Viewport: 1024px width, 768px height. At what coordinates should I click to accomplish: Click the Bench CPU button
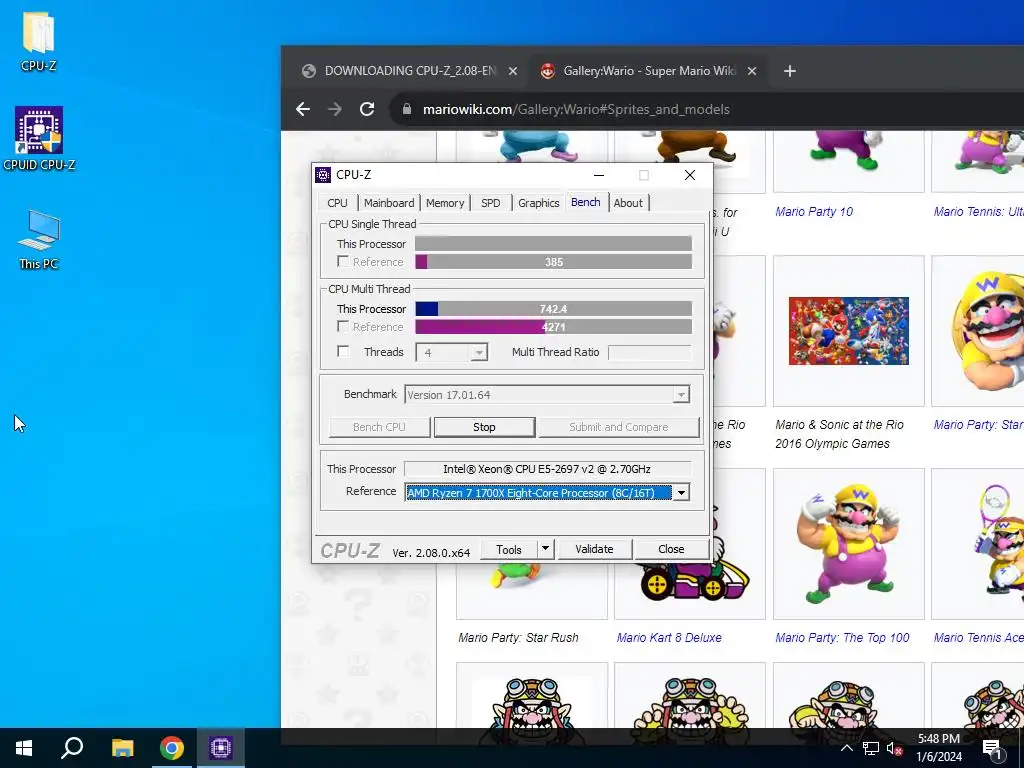point(379,427)
